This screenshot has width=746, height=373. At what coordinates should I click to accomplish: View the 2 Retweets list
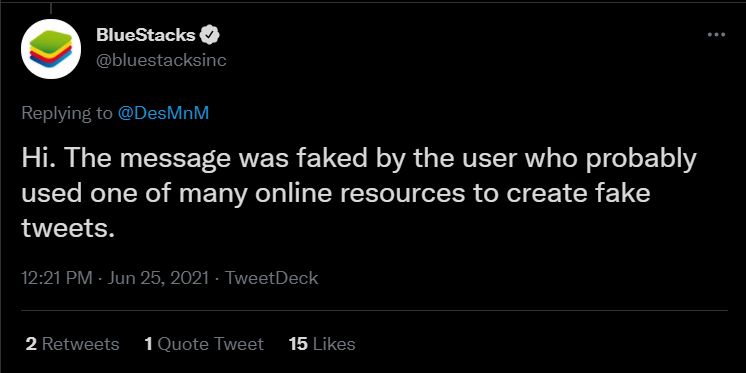click(72, 344)
